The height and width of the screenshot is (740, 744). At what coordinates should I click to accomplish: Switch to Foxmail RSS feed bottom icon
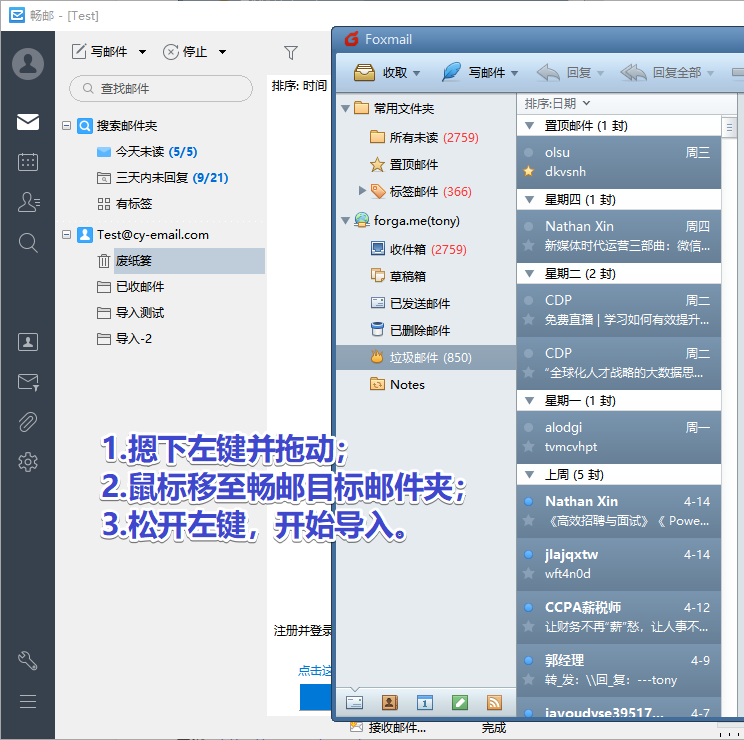coord(494,702)
